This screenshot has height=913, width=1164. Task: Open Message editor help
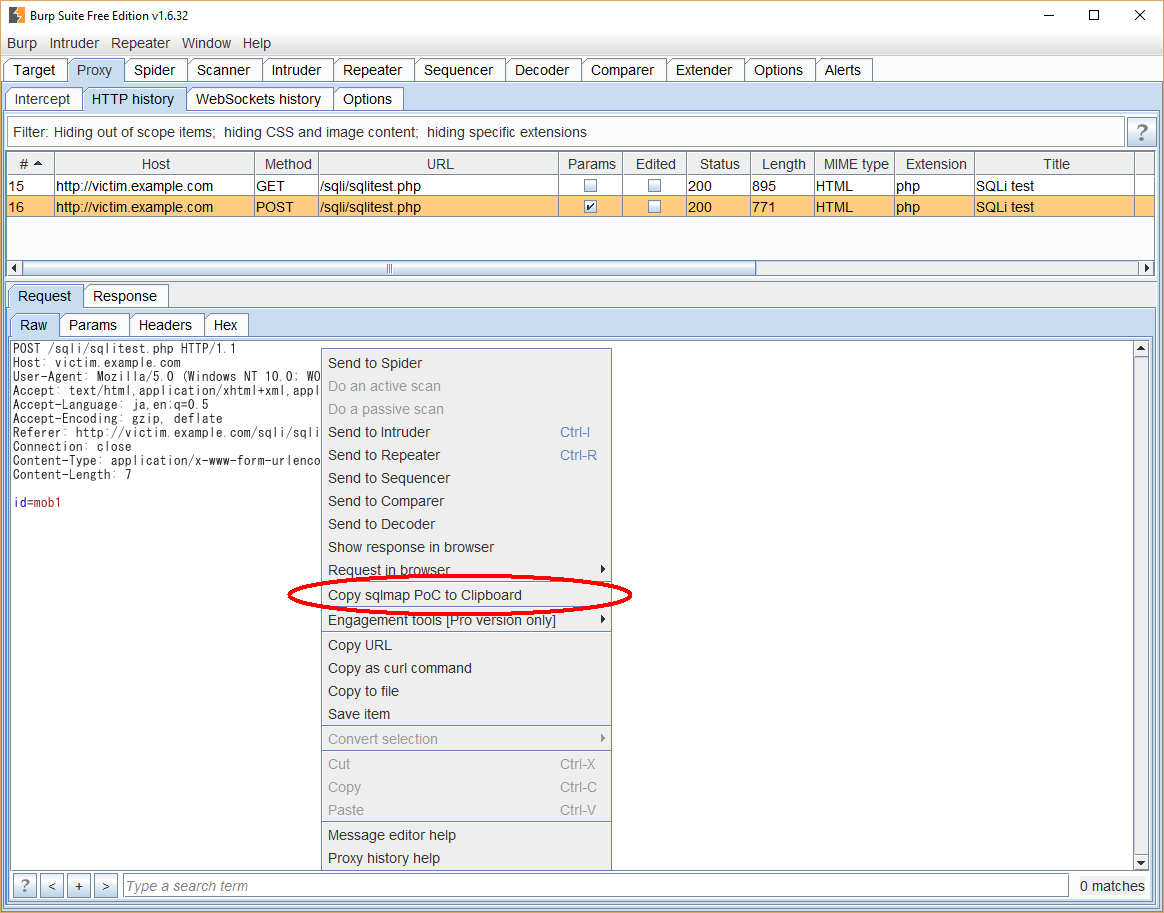point(466,835)
